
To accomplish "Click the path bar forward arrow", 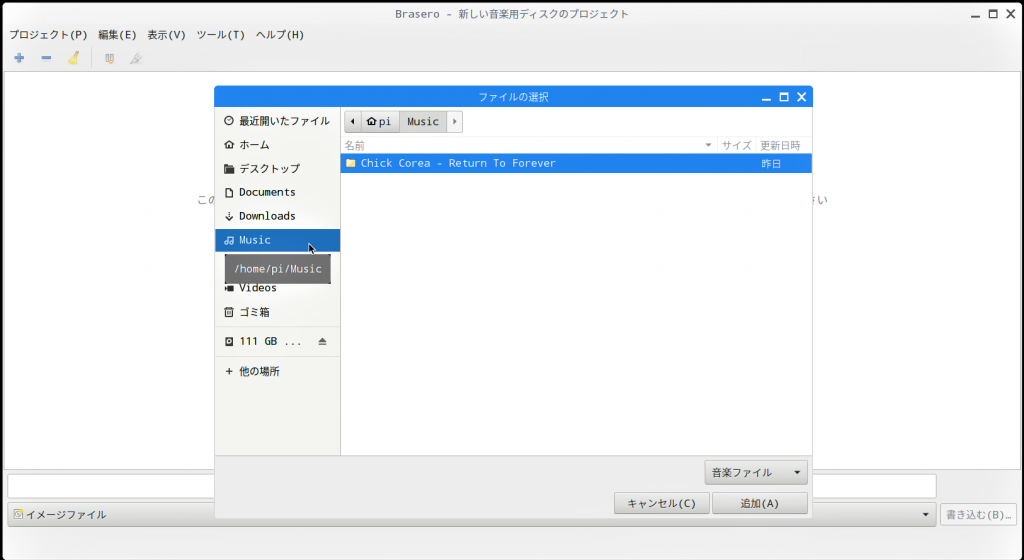I will point(455,121).
